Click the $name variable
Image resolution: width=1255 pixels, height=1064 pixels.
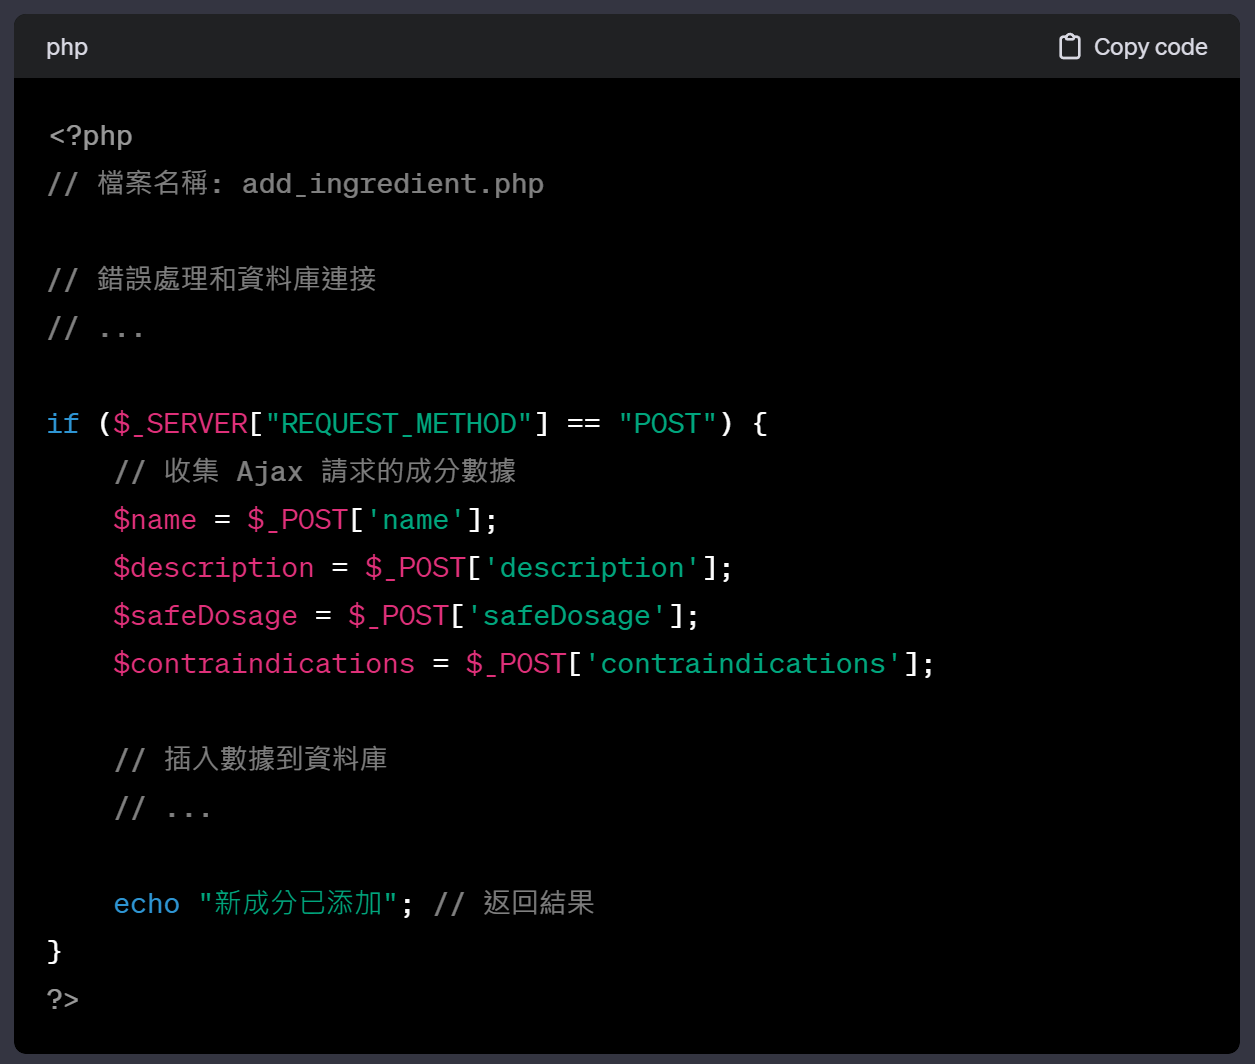[155, 520]
